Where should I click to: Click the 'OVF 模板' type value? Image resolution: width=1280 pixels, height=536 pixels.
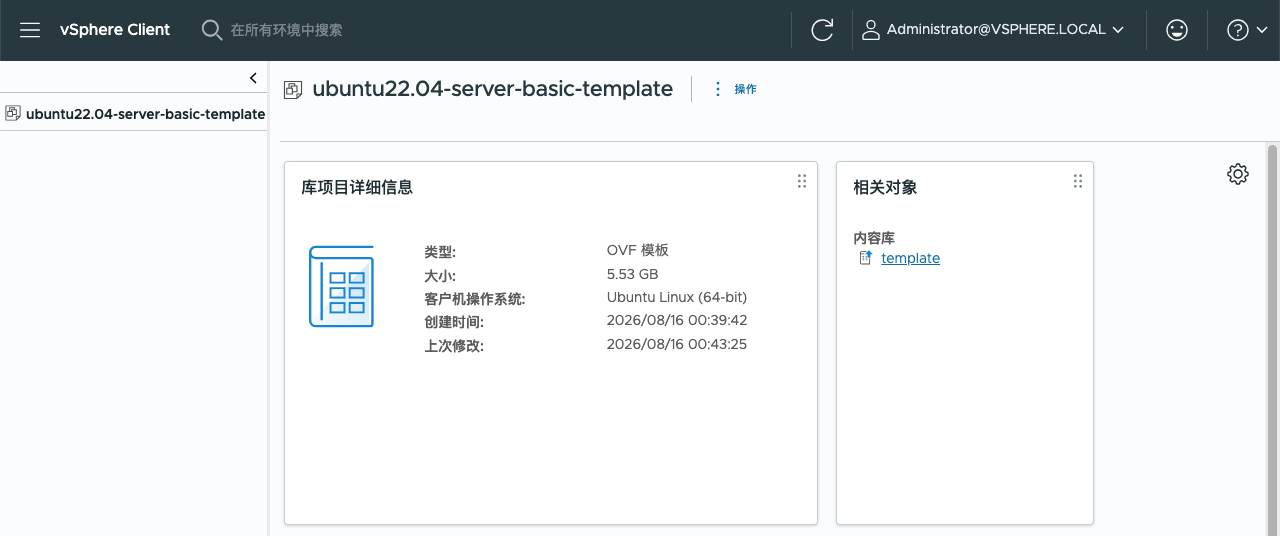click(x=638, y=250)
